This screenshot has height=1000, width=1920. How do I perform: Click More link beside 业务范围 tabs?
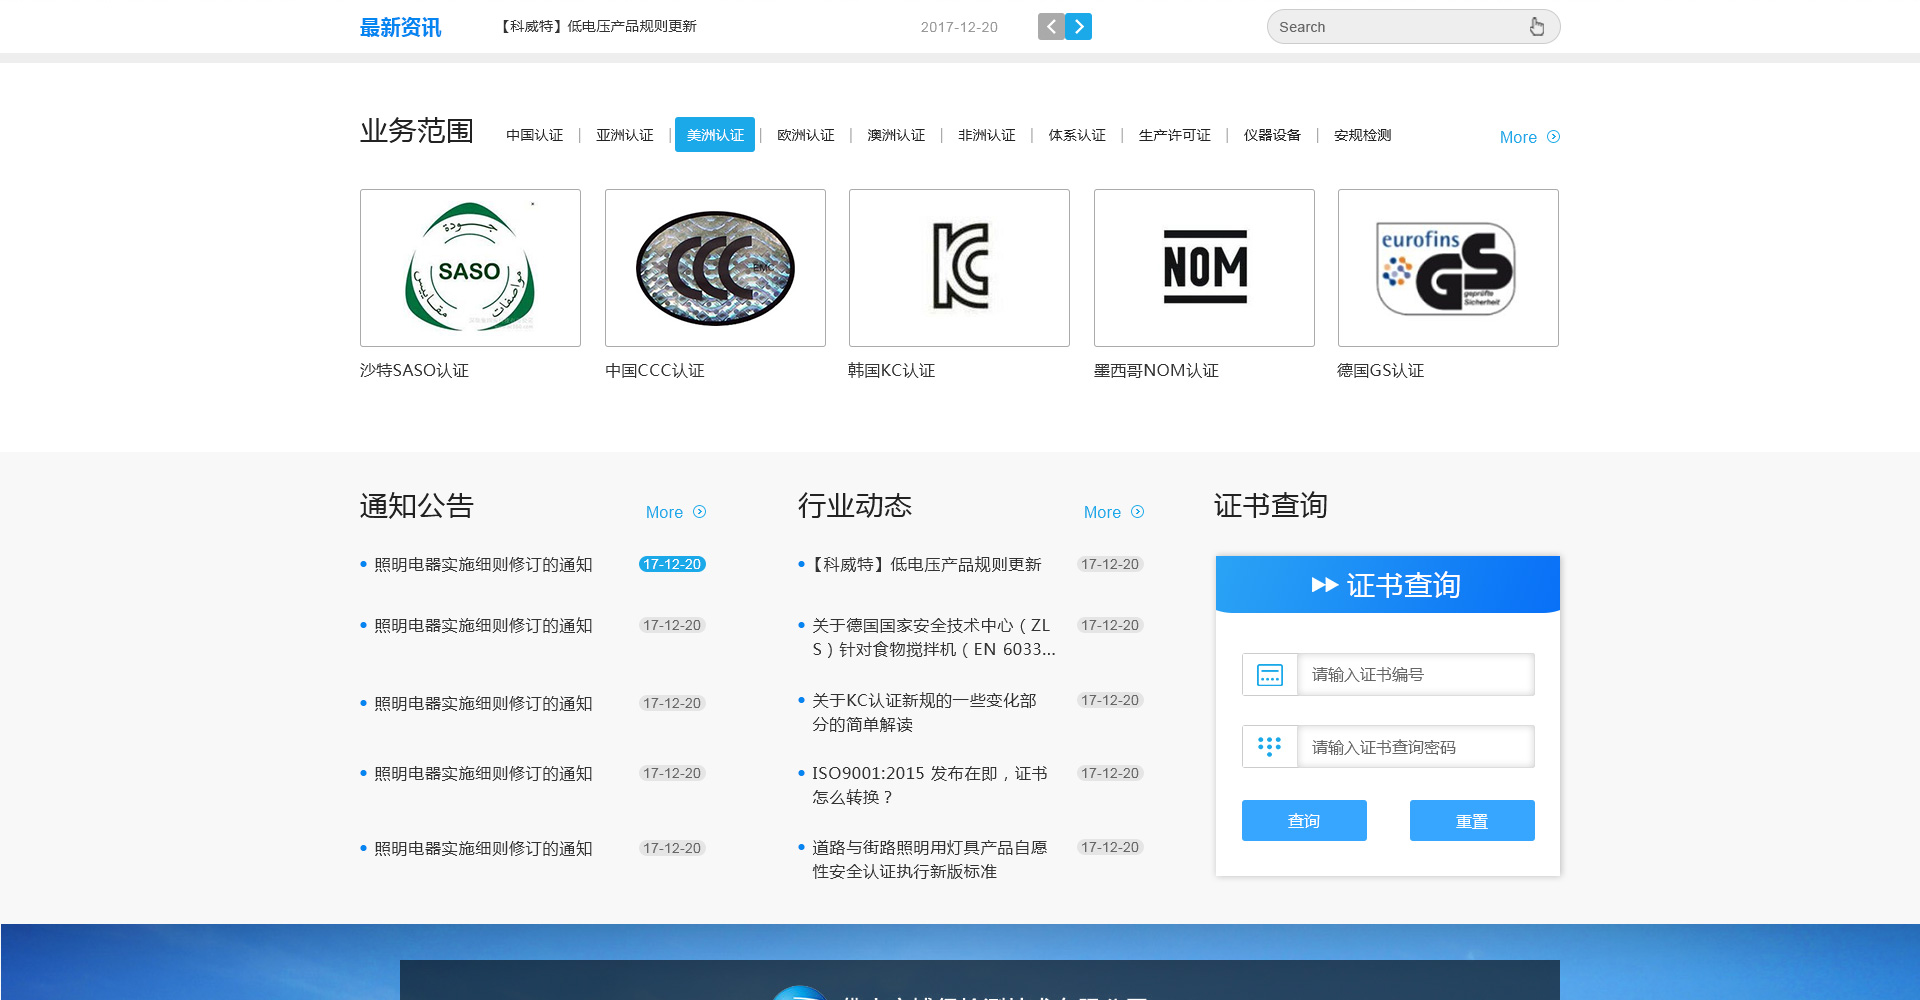(1528, 137)
